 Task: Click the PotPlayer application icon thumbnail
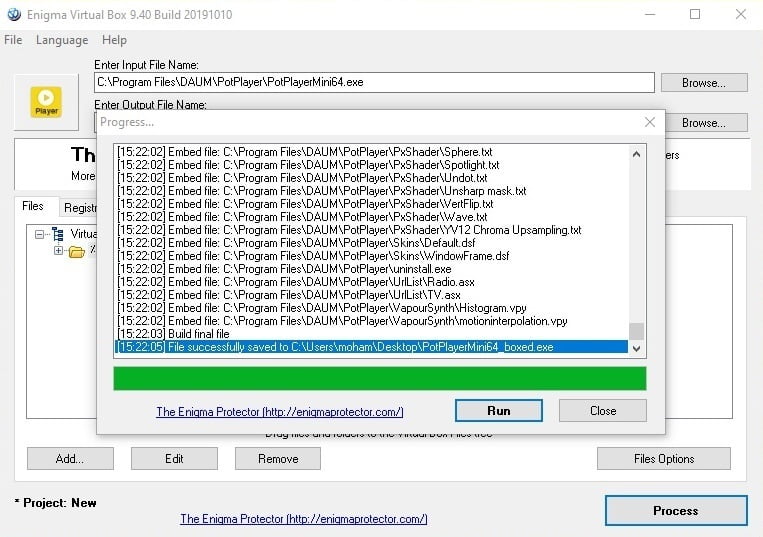pyautogui.click(x=46, y=102)
